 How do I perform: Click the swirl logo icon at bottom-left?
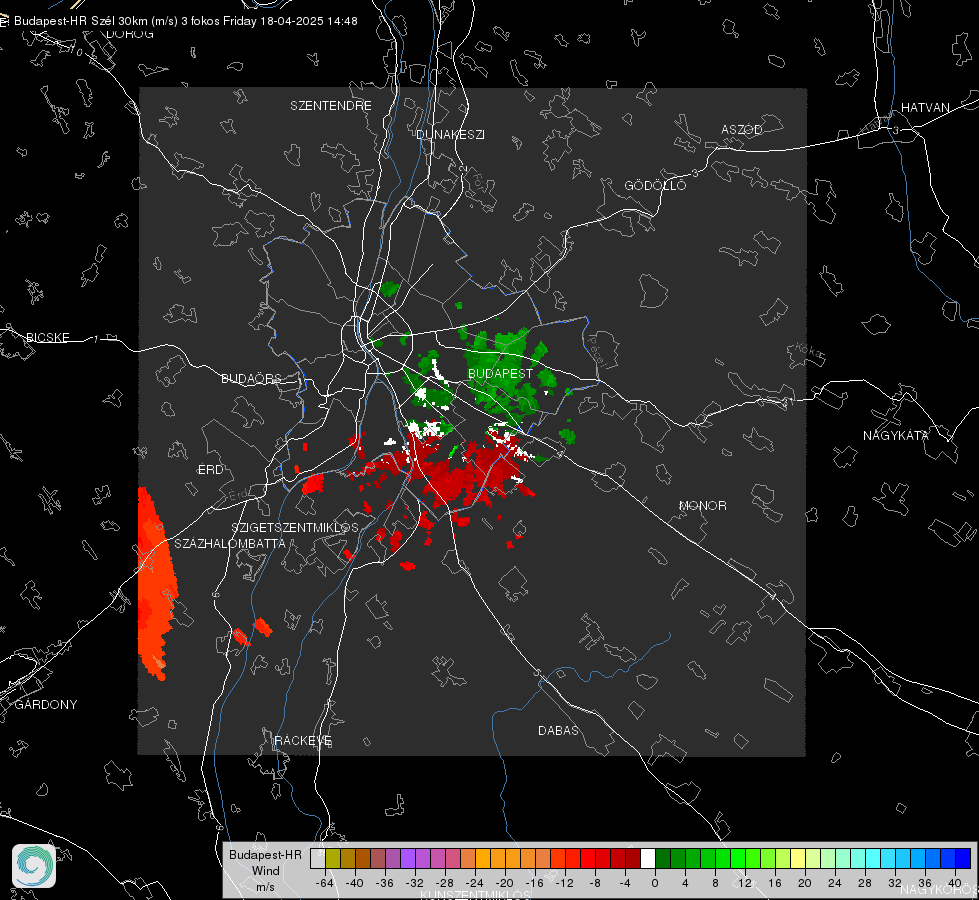[34, 866]
